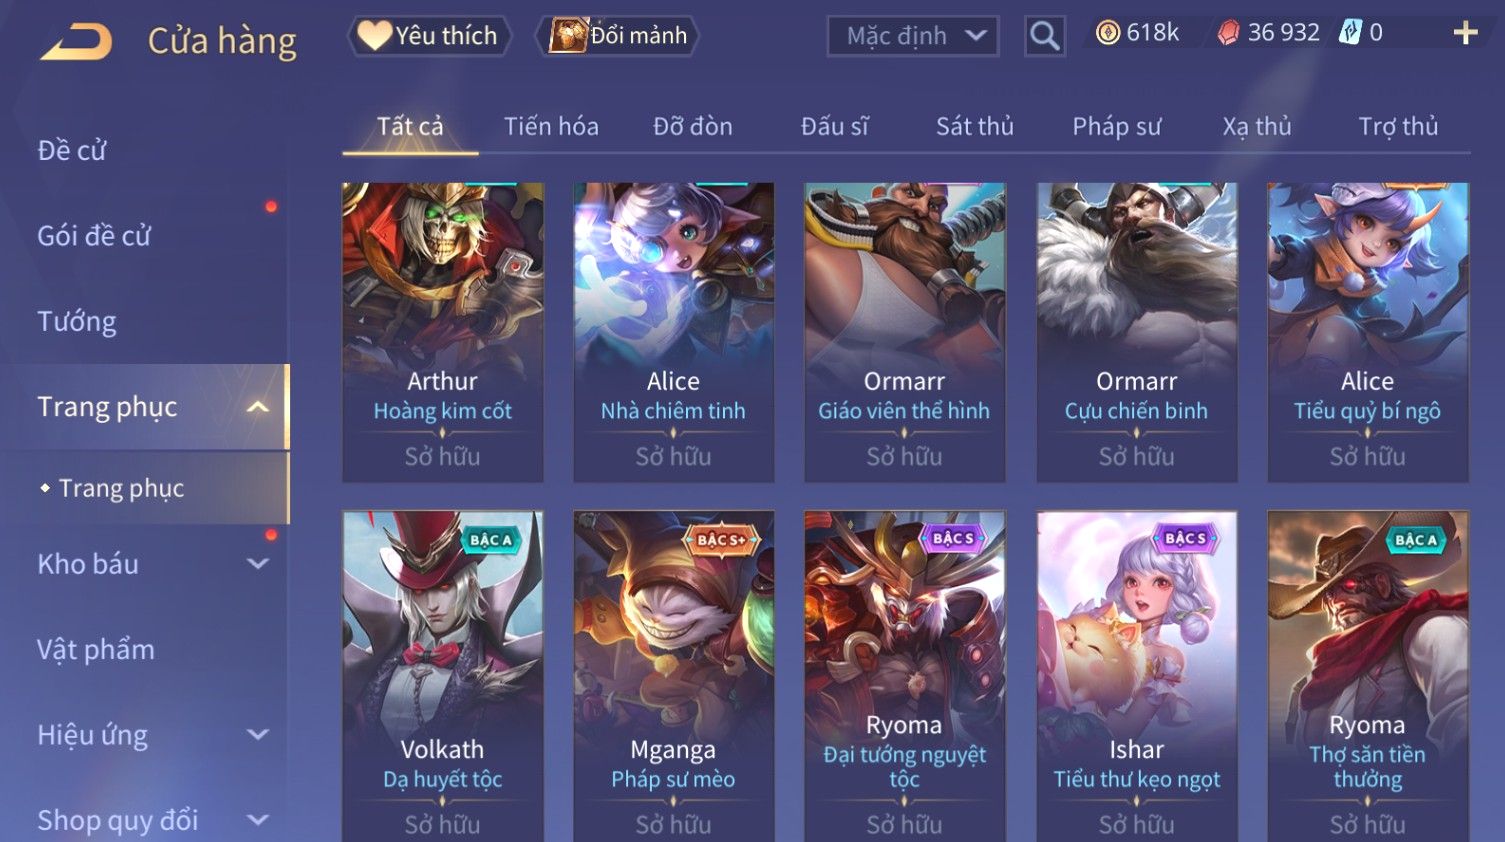The height and width of the screenshot is (842, 1505).
Task: Click the heart icon on Yêu thích
Action: tap(374, 36)
